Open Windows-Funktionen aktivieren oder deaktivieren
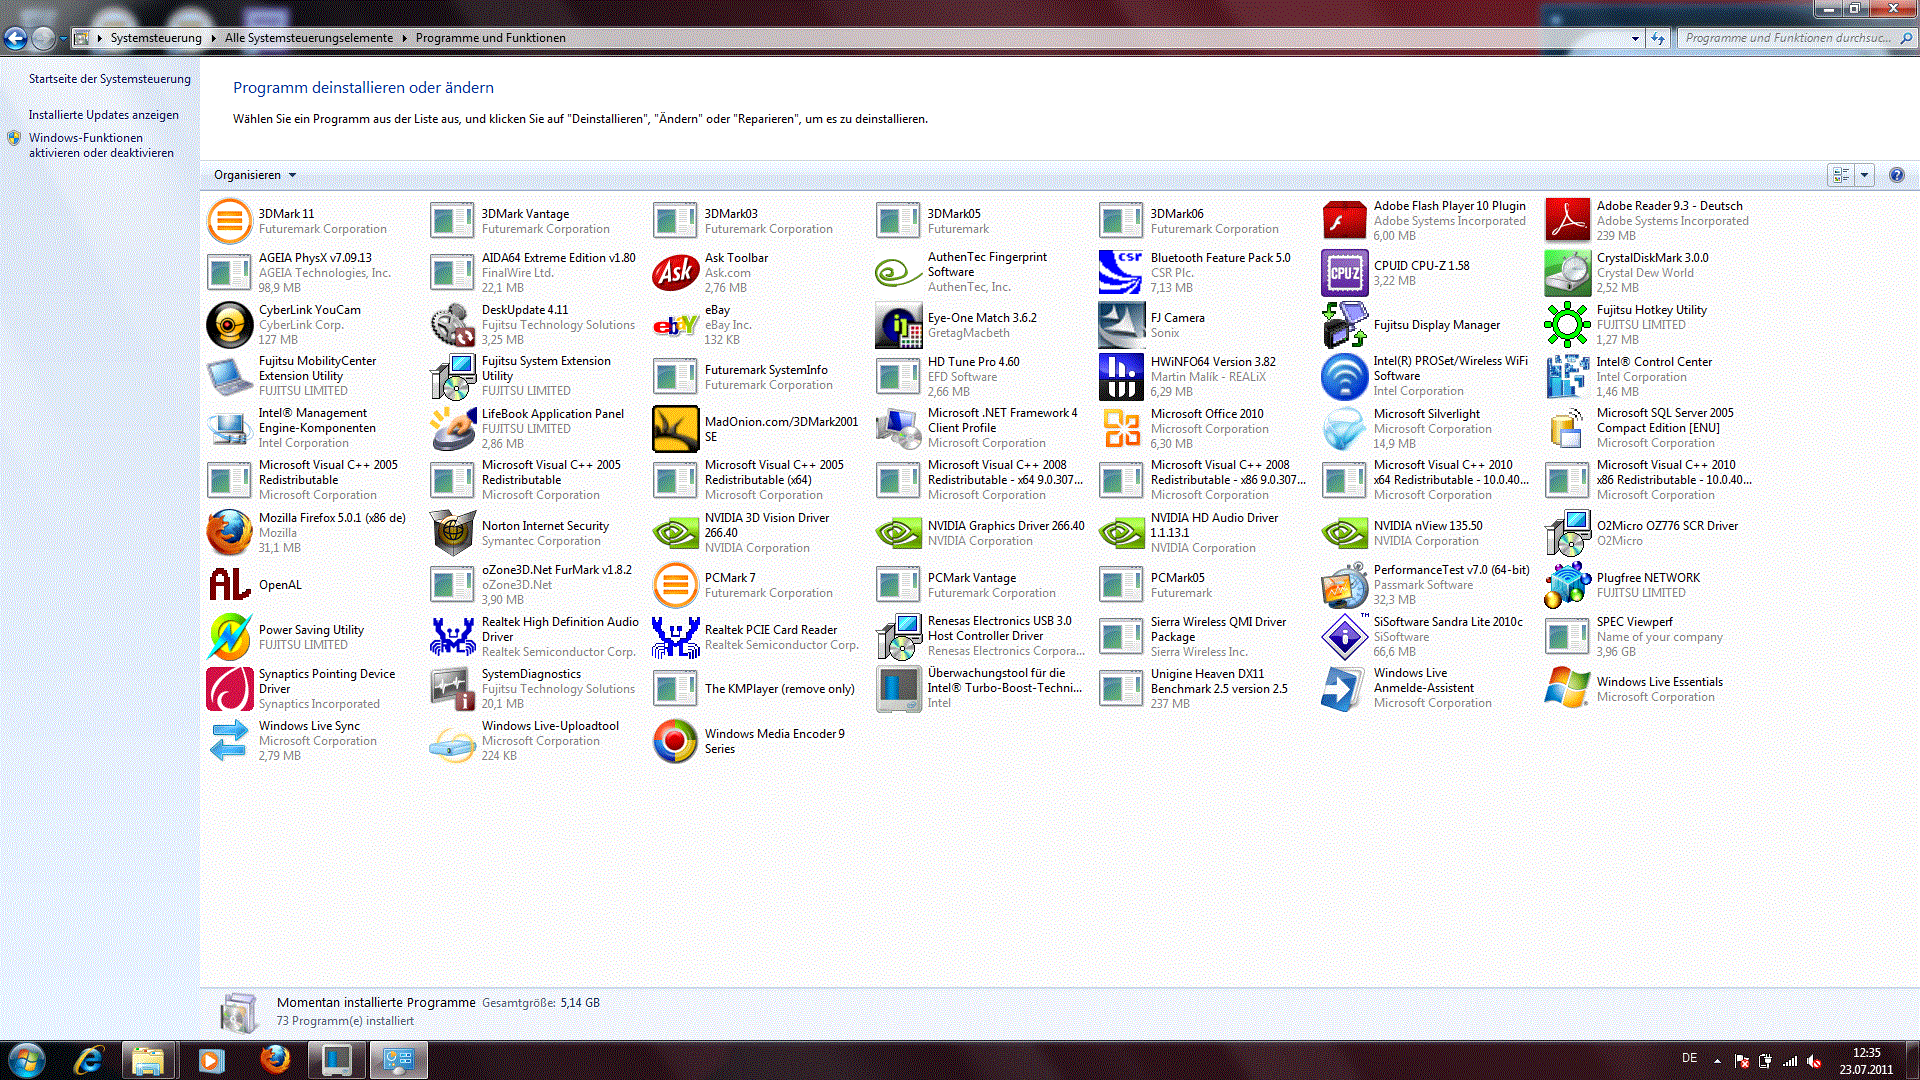1920x1080 pixels. coord(101,146)
